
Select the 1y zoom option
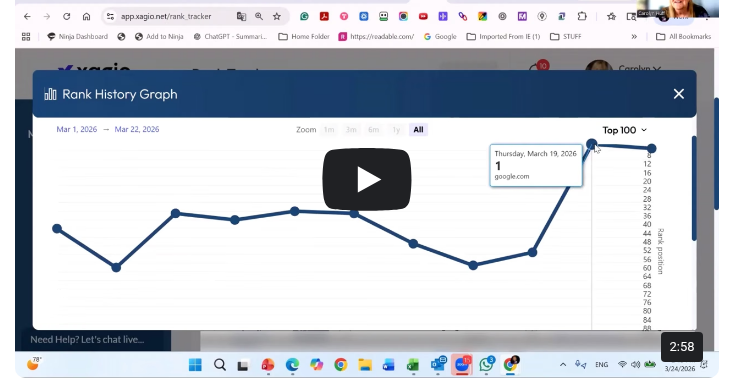tap(396, 129)
